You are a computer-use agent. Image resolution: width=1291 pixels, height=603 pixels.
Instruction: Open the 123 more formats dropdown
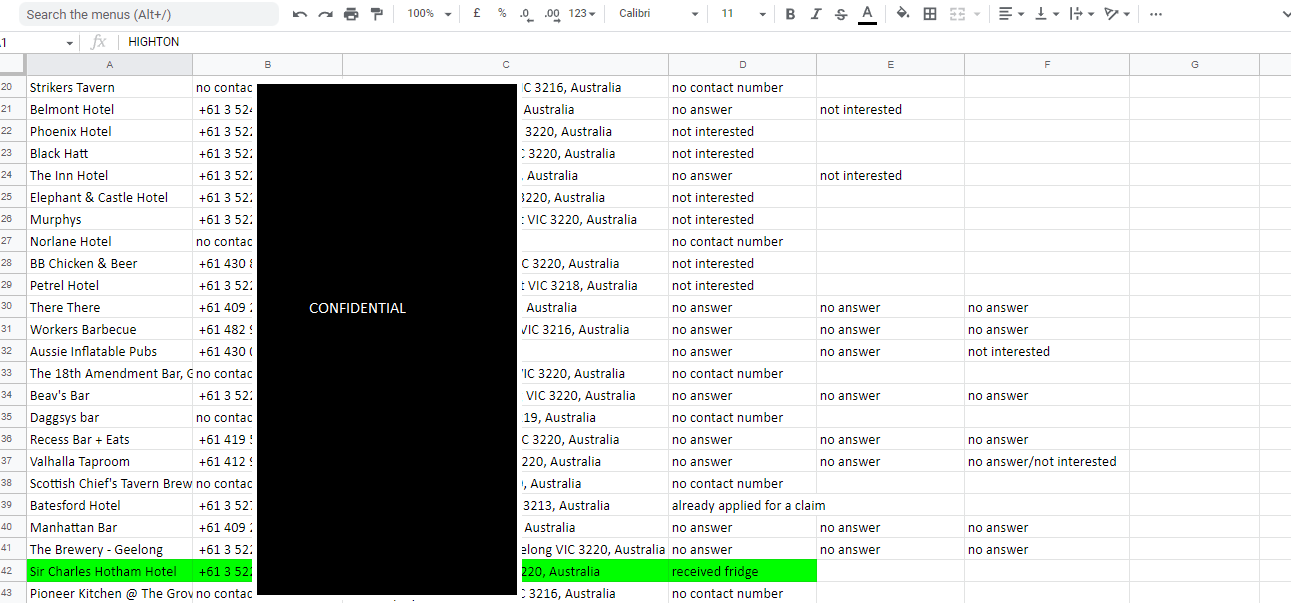pos(582,14)
